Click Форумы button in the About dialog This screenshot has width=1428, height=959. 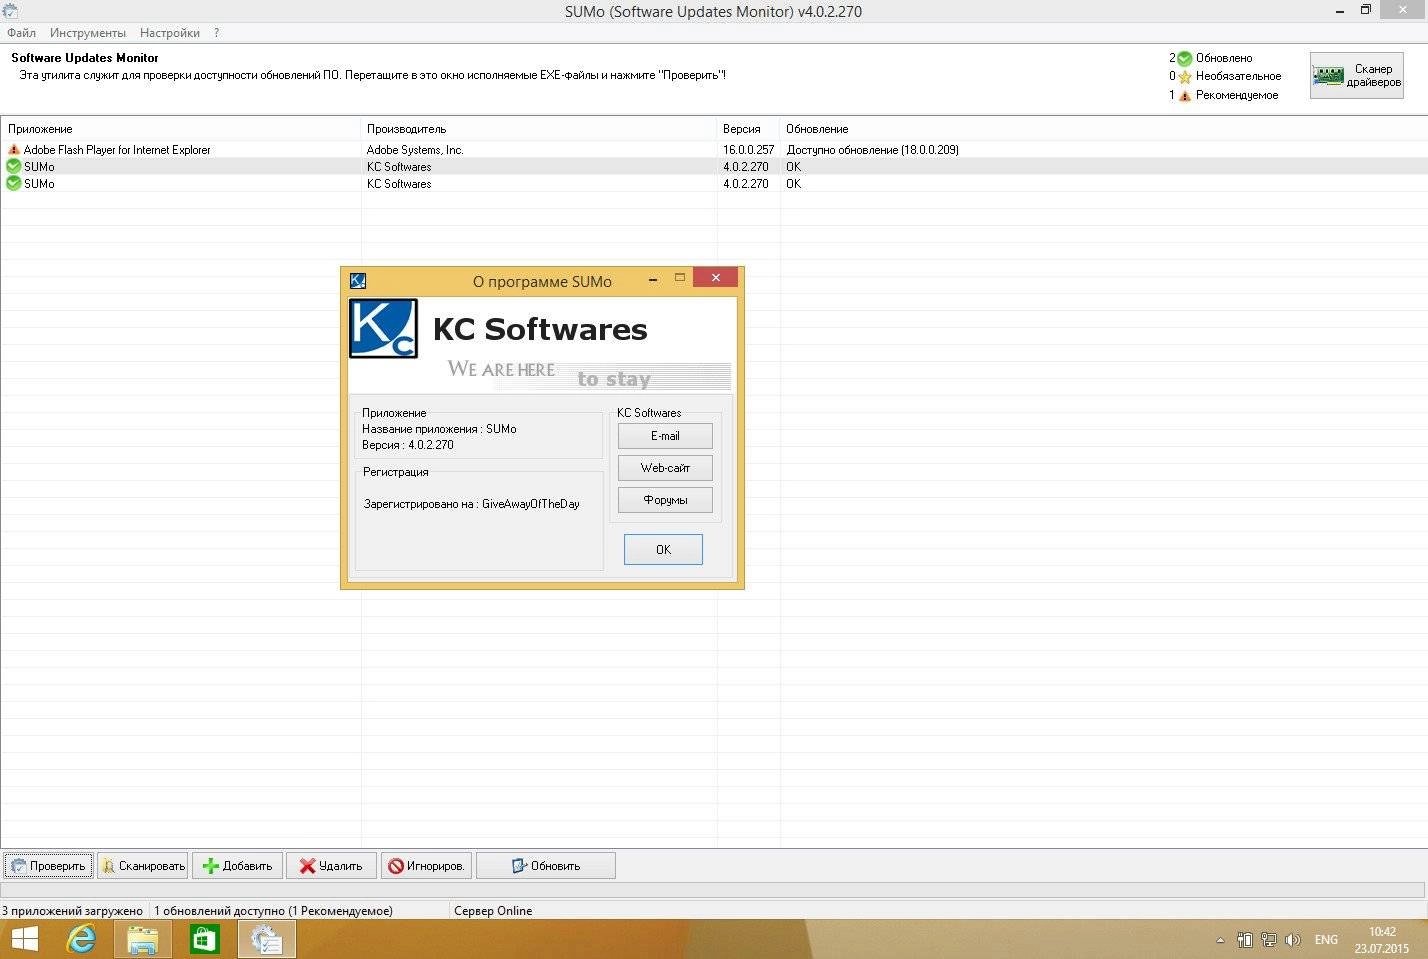pyautogui.click(x=665, y=500)
